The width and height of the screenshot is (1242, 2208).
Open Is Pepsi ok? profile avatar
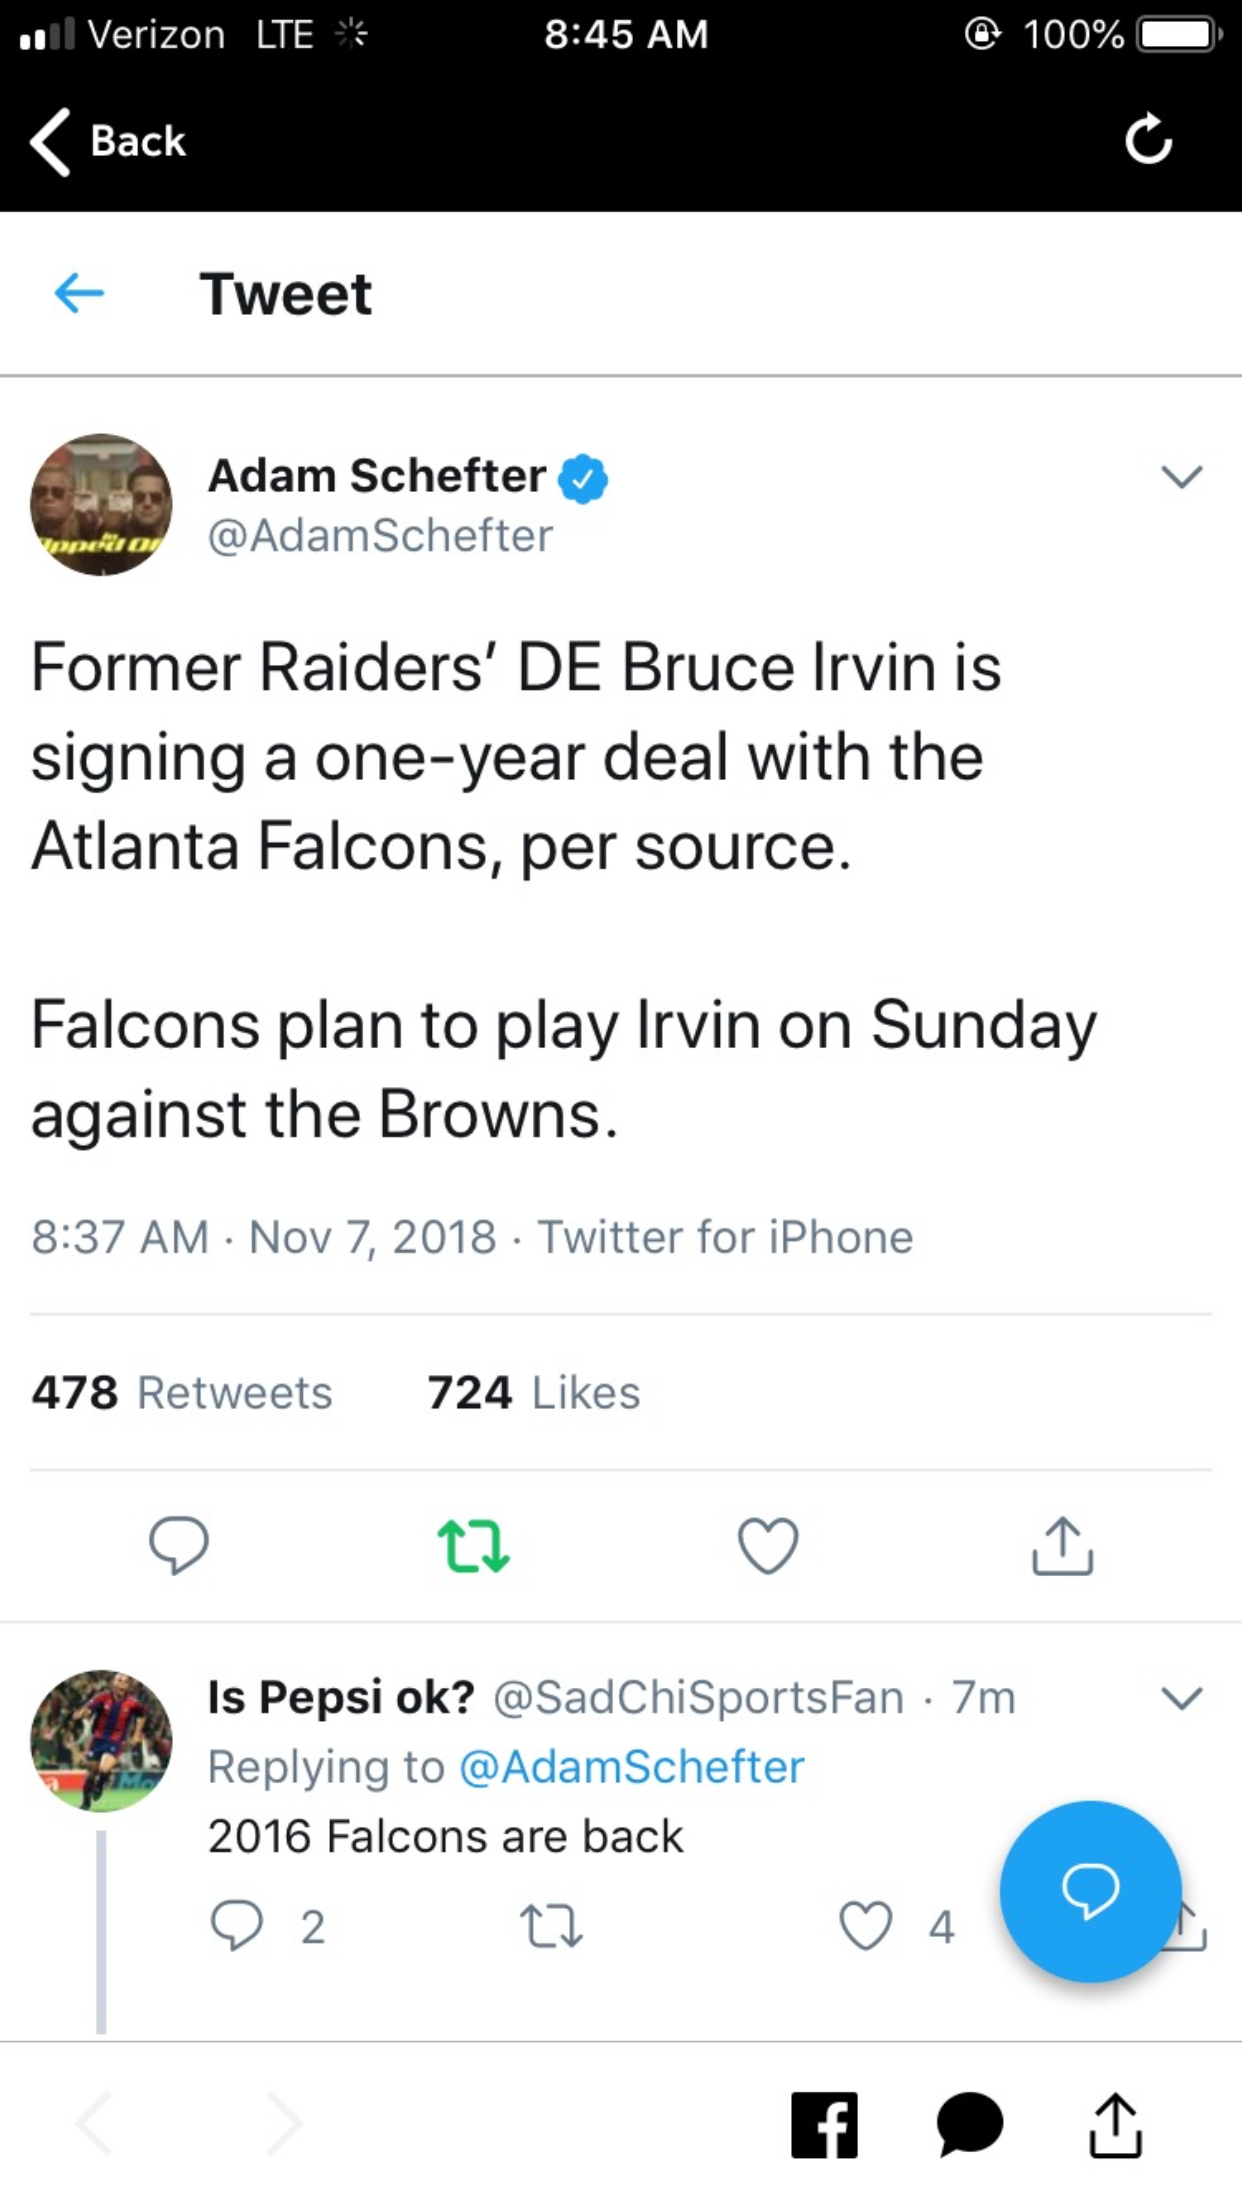tap(101, 1740)
